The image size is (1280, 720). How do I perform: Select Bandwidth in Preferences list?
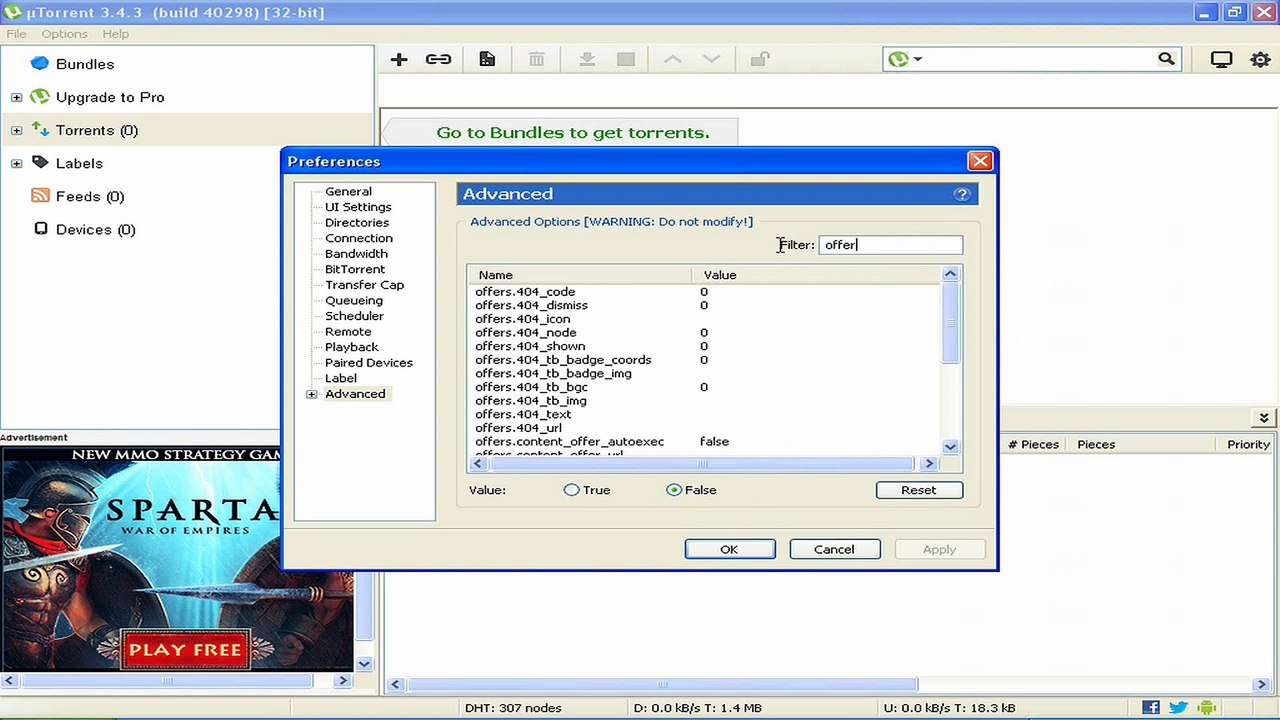pos(356,254)
